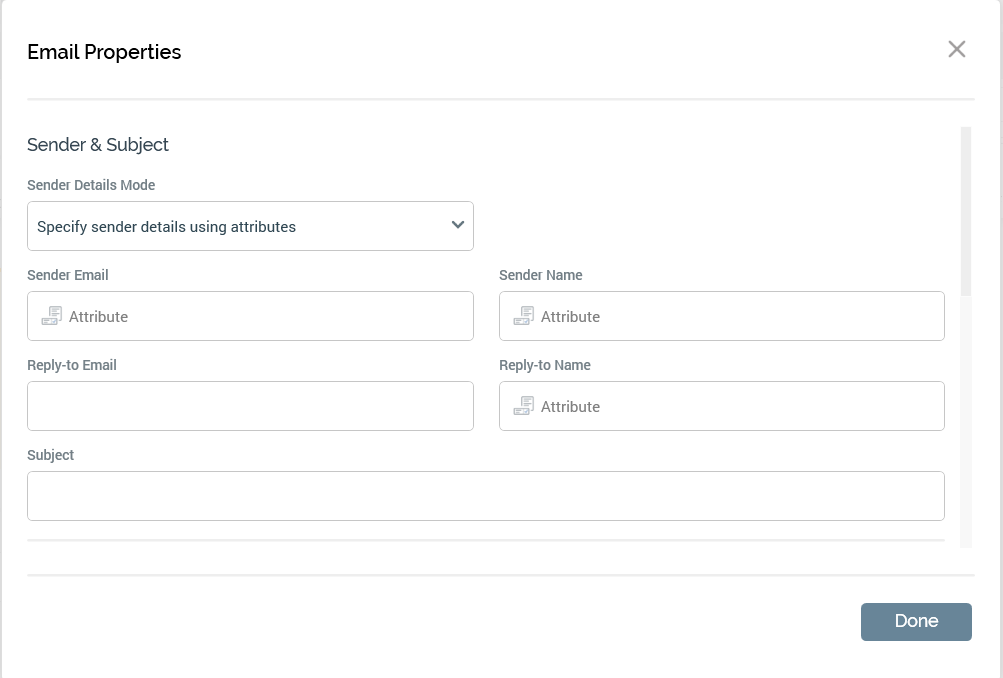Click inside the Reply-to Email field
The height and width of the screenshot is (678, 1003).
click(250, 405)
